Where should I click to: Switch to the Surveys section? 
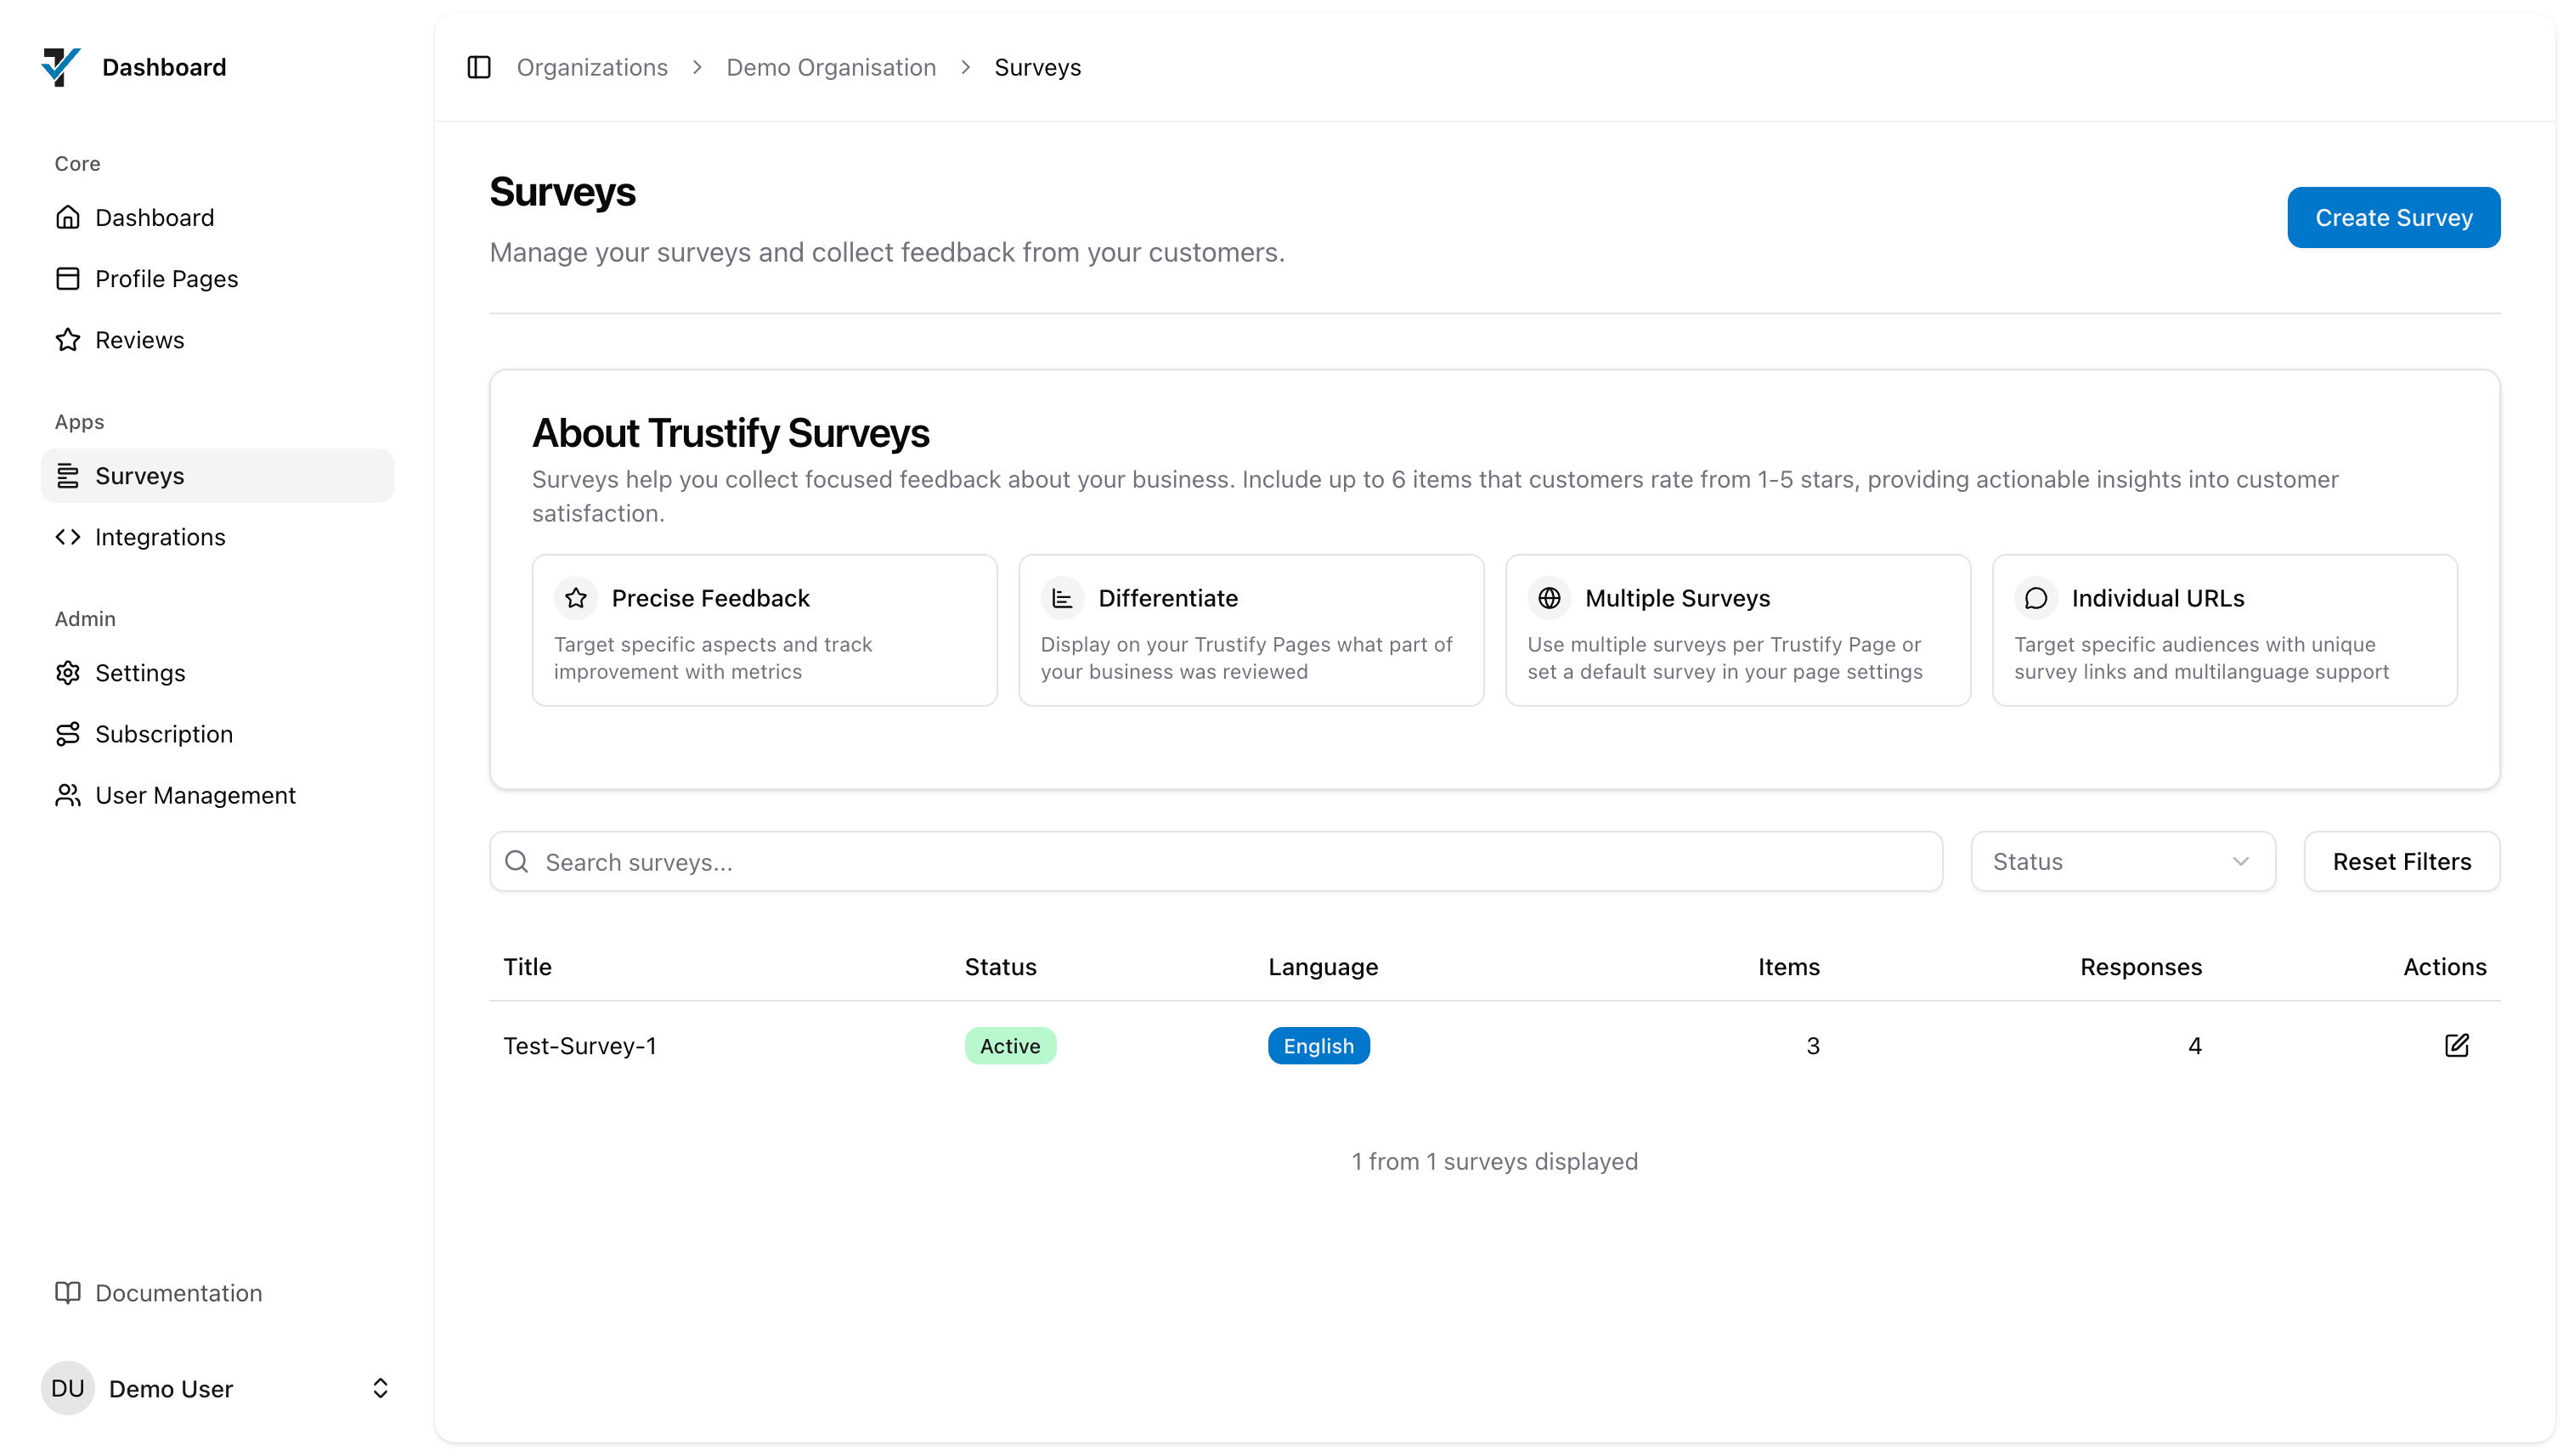click(x=141, y=475)
